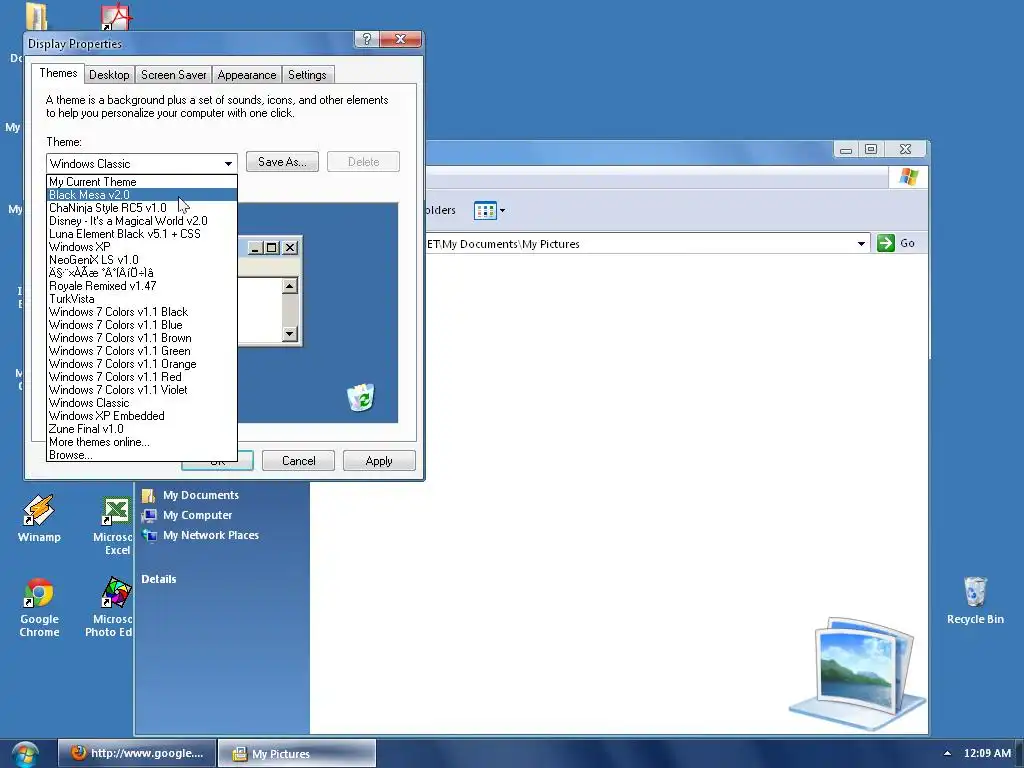Switch to the Screen Saver tab
1024x768 pixels.
coord(173,74)
